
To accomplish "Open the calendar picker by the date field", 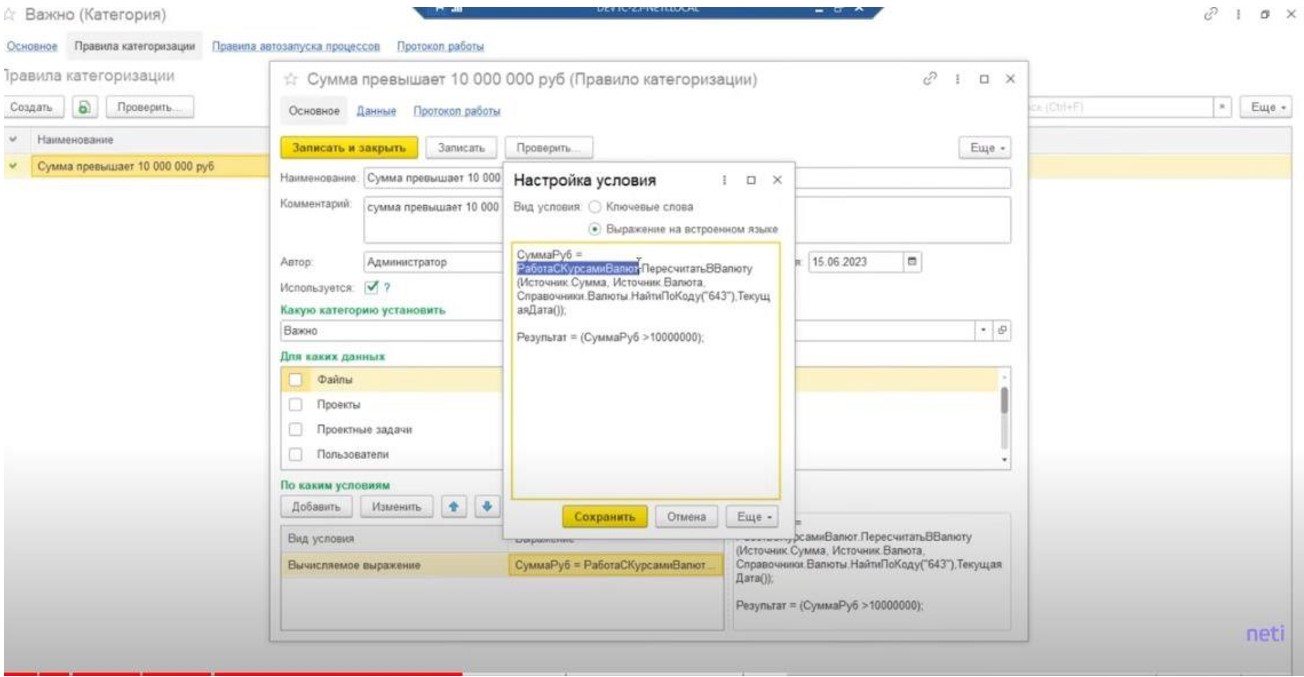I will pyautogui.click(x=911, y=262).
